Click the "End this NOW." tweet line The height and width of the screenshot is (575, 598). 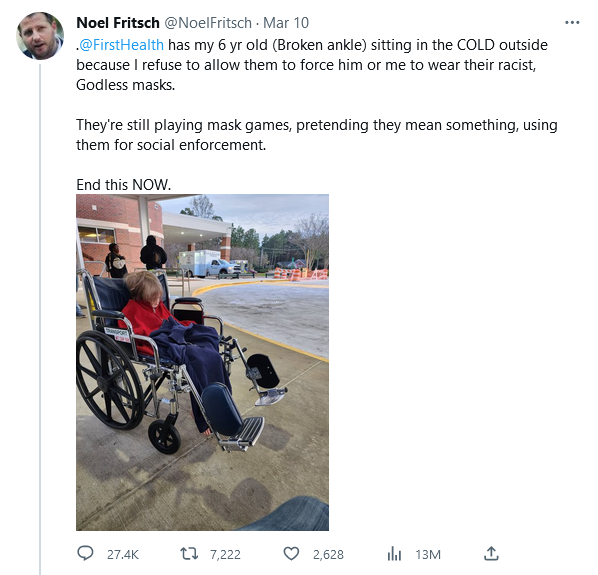(x=124, y=185)
